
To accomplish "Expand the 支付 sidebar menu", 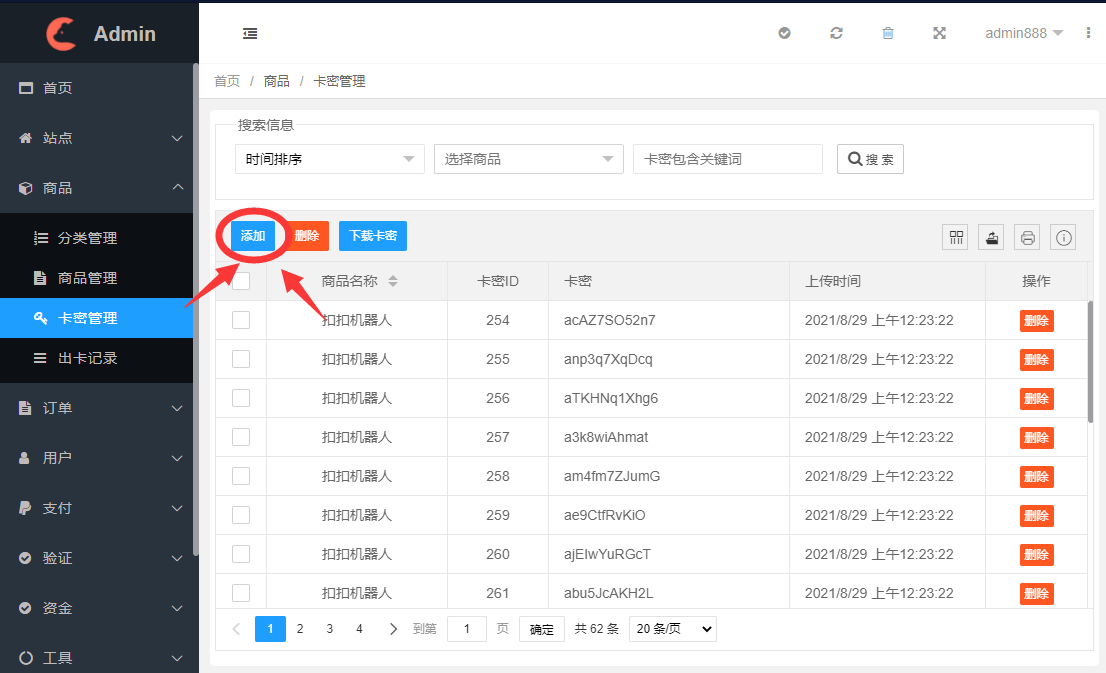I will coord(97,508).
